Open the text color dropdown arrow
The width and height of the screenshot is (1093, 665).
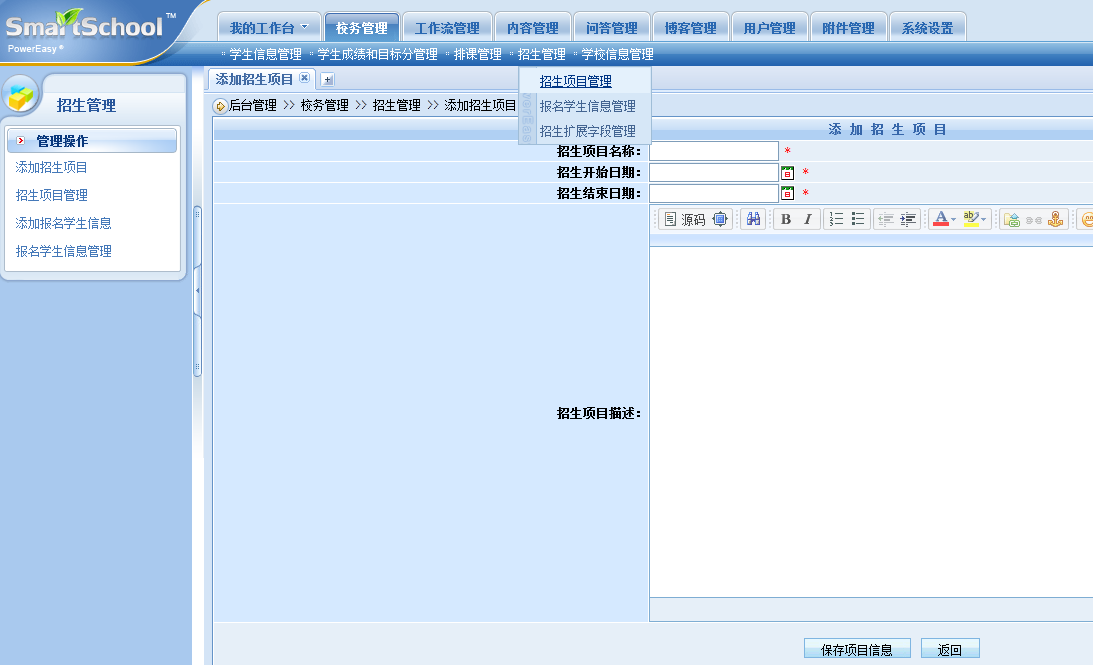953,220
